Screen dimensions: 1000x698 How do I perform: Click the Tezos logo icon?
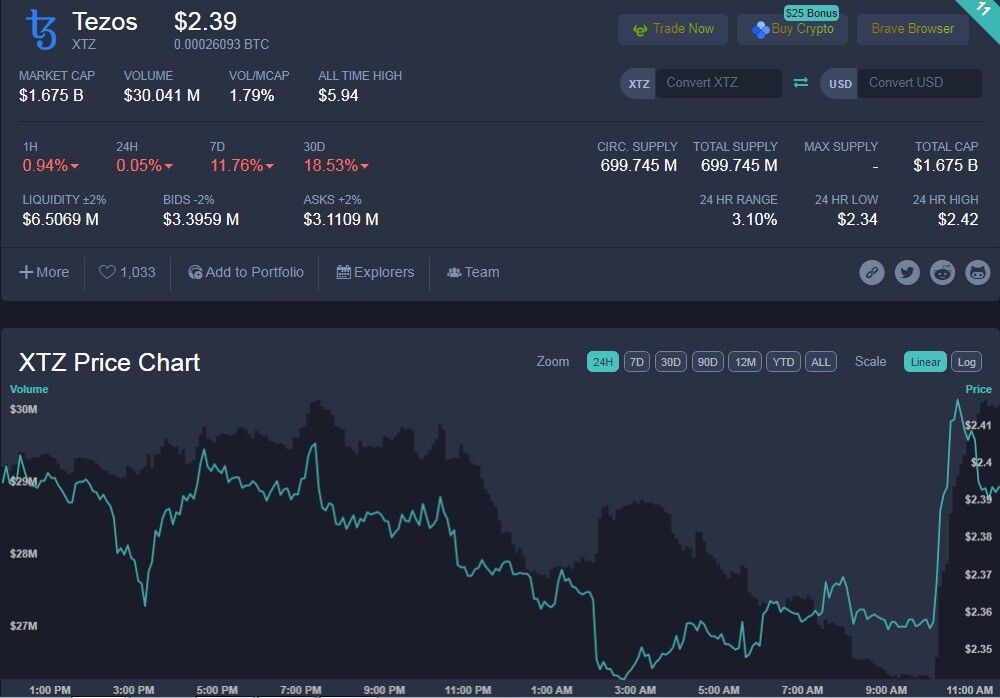[41, 30]
